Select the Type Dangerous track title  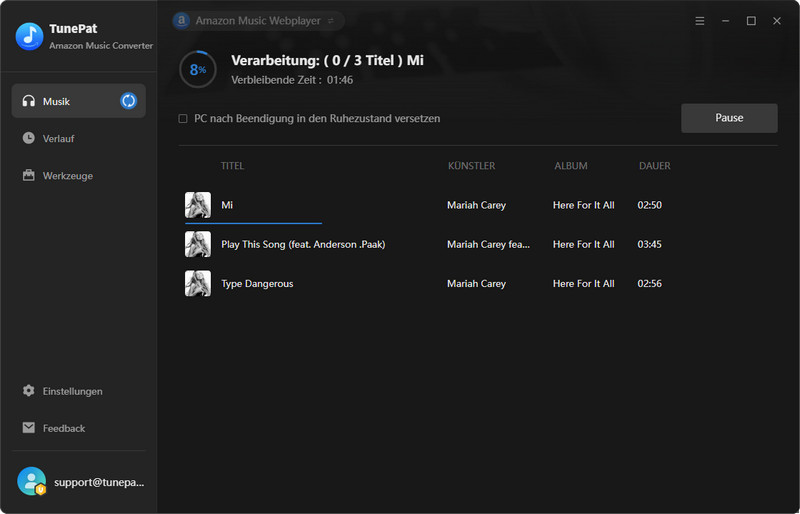(257, 284)
